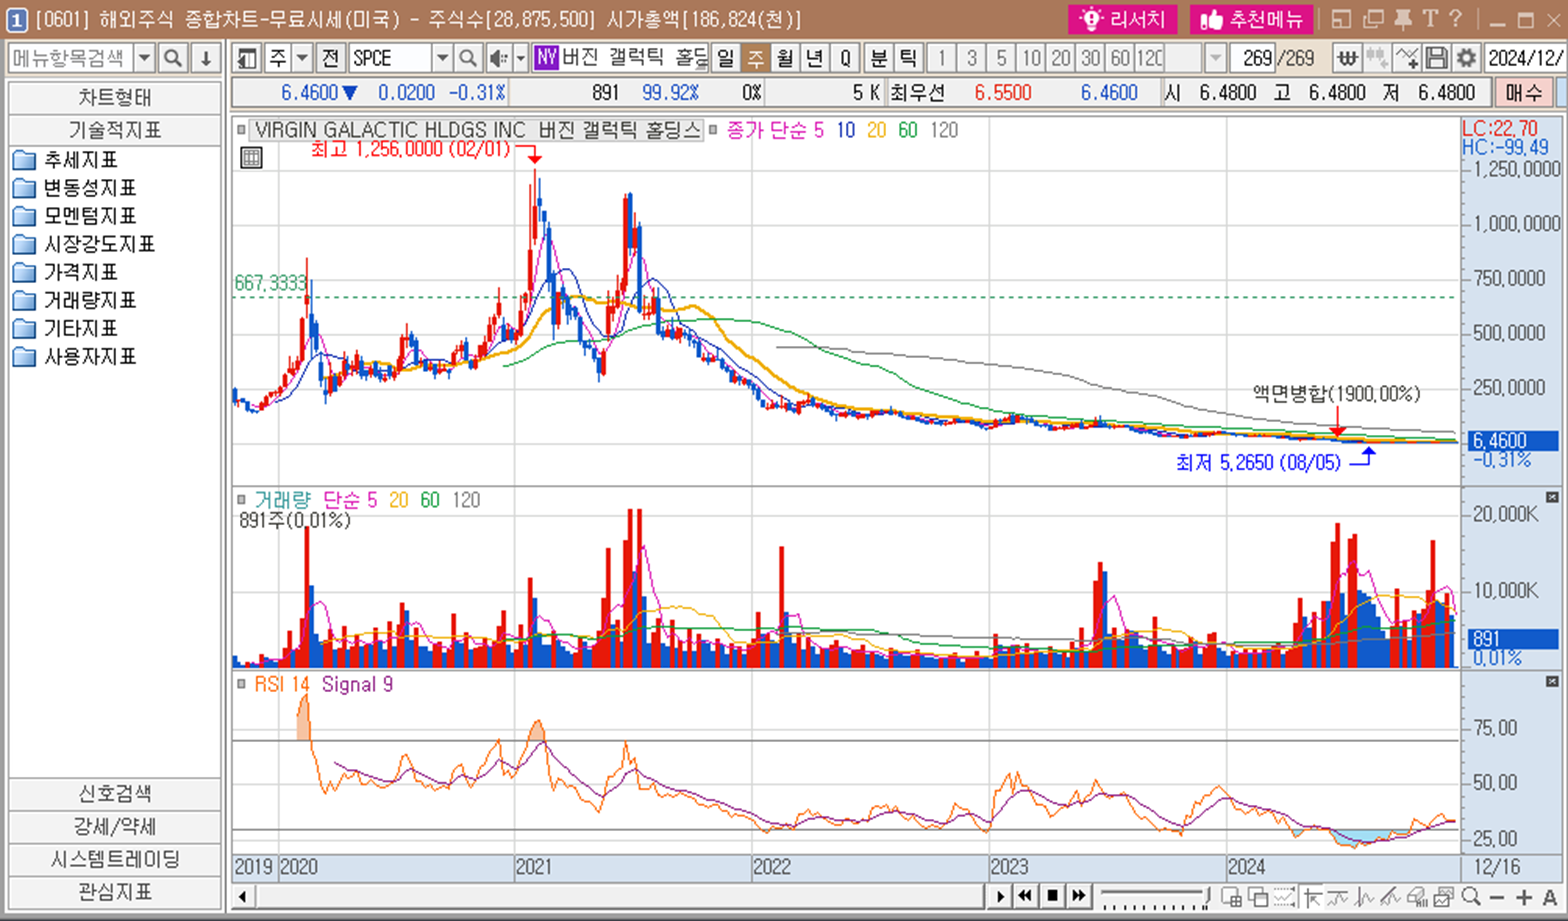Toggle the left panel layout icon
The image size is (1568, 921).
pyautogui.click(x=247, y=58)
